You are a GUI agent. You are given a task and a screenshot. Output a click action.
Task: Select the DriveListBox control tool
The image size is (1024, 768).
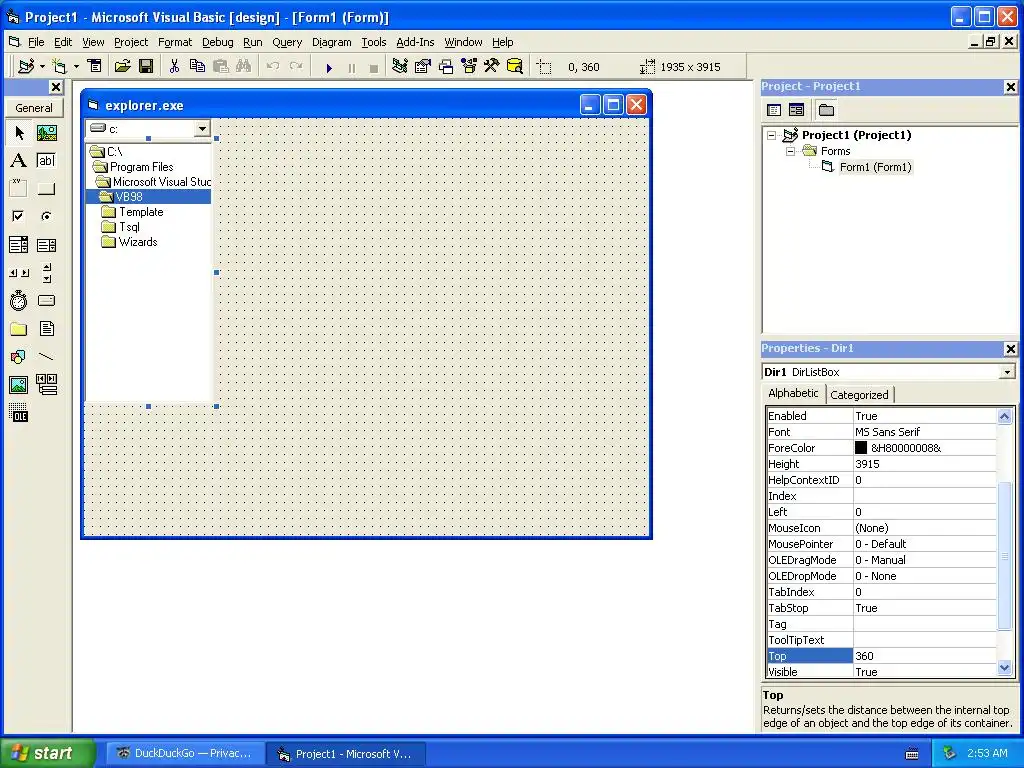(46, 301)
